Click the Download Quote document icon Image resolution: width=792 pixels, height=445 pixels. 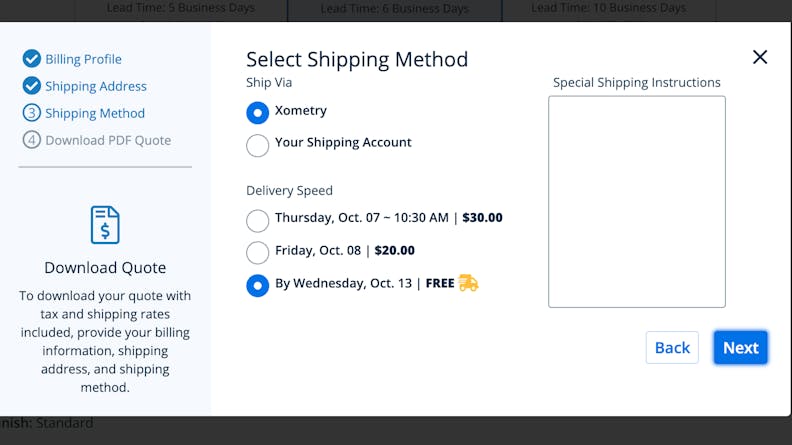point(105,225)
